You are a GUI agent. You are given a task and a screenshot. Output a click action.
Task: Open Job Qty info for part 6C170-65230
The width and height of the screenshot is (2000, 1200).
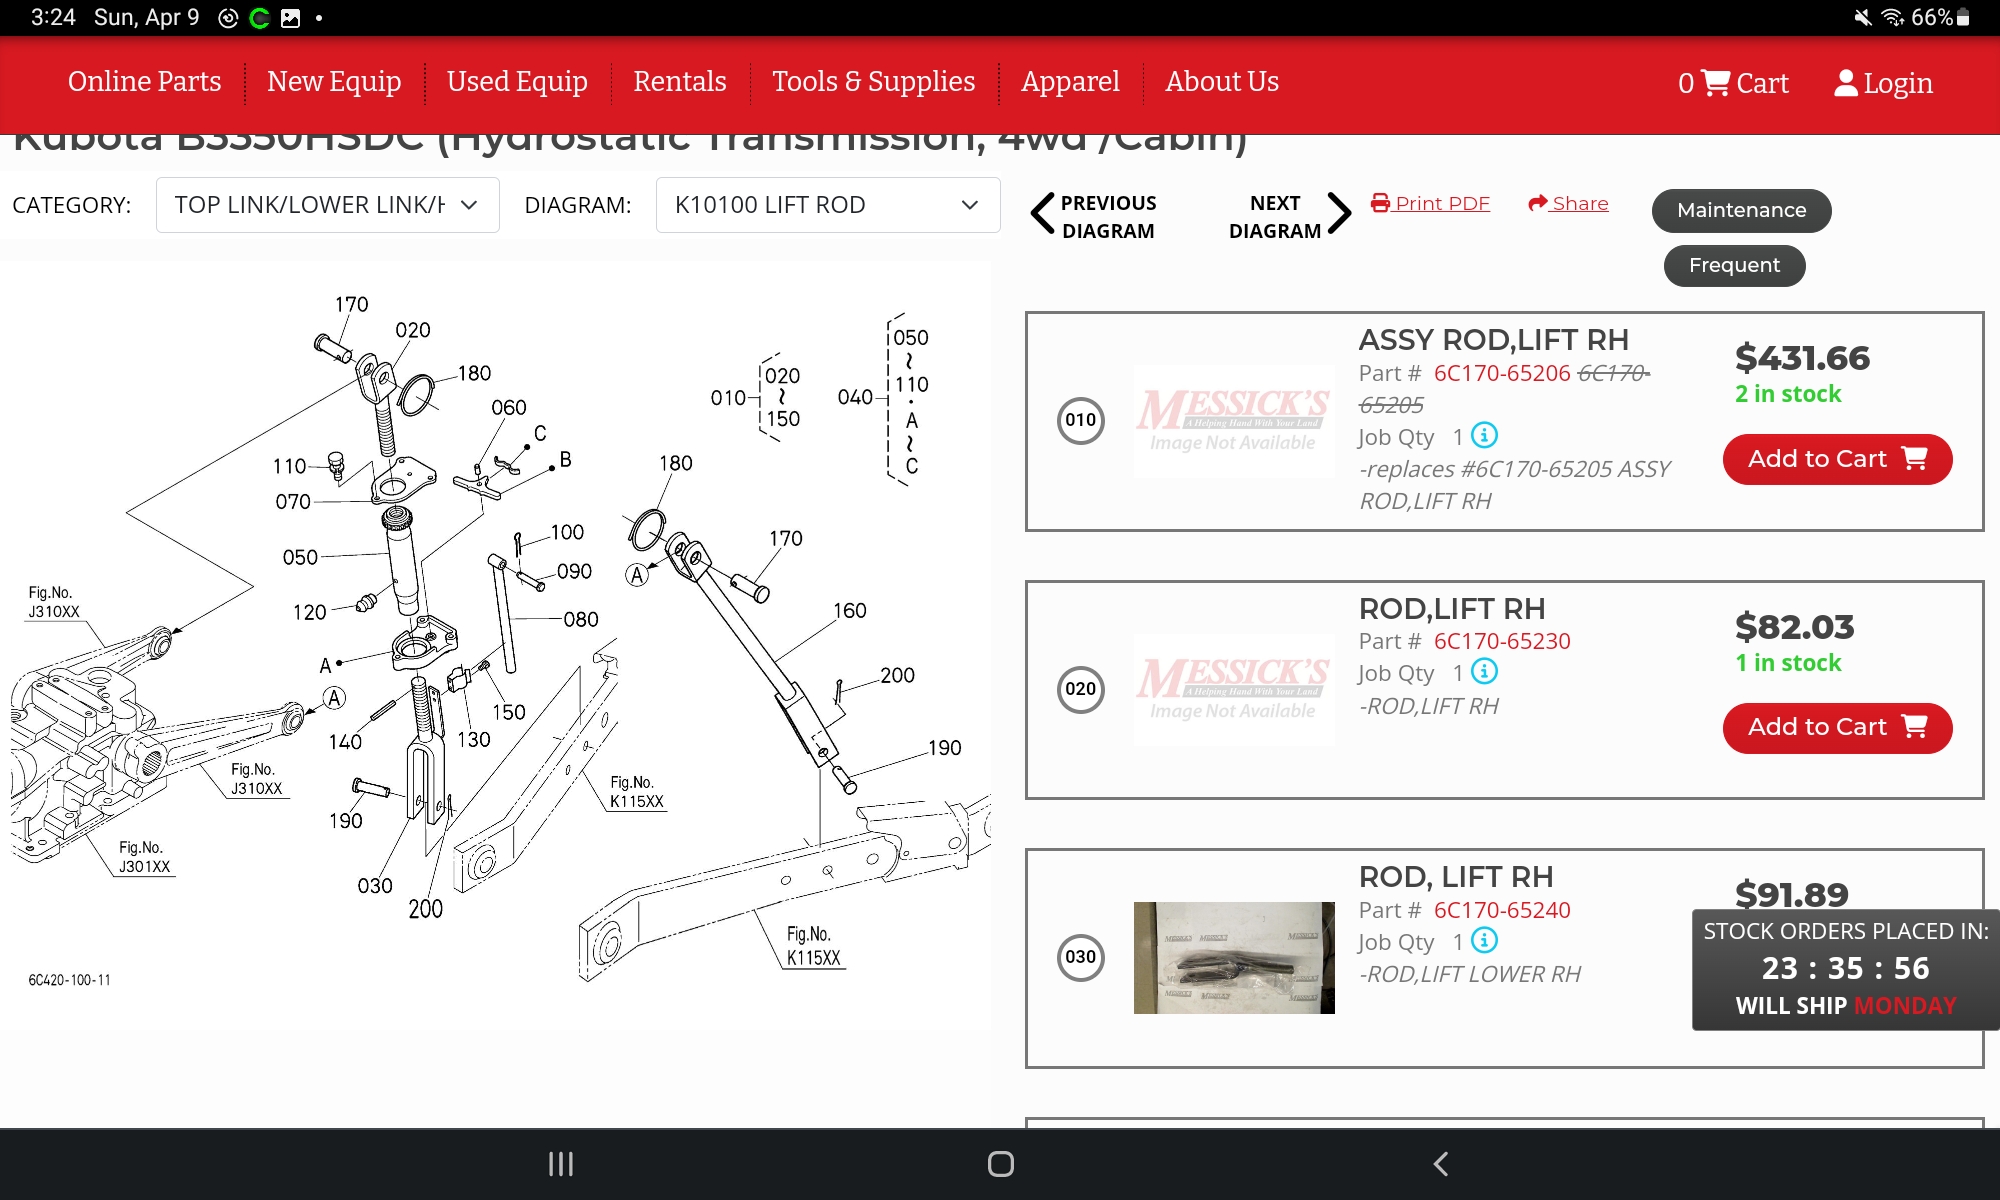click(x=1485, y=671)
